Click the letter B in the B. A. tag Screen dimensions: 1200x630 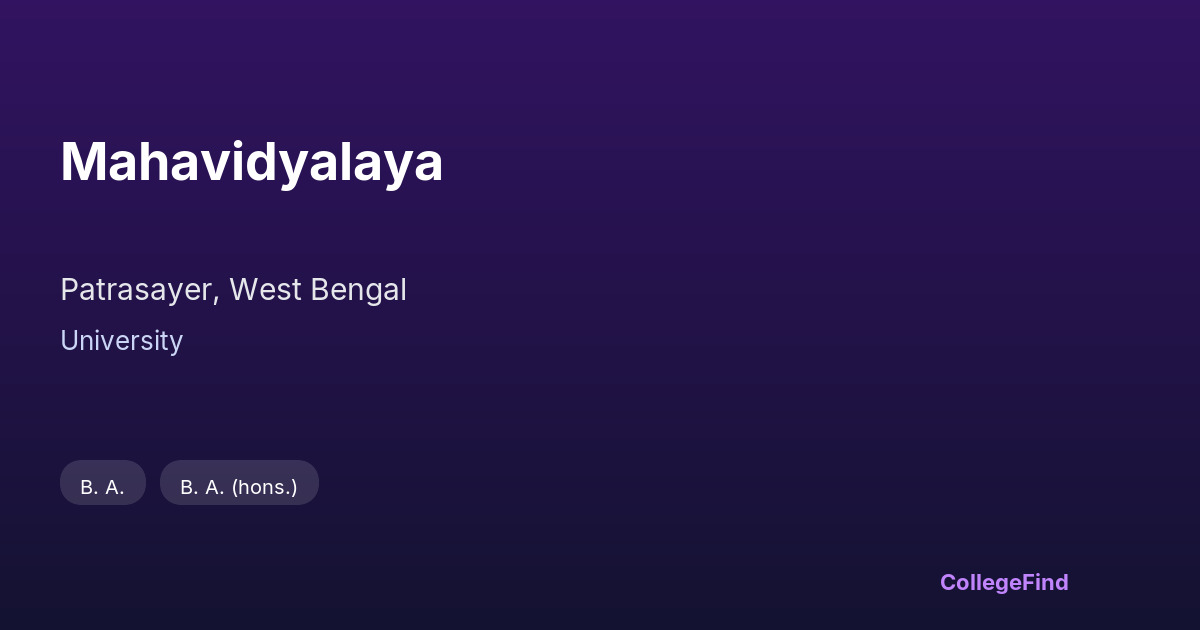(x=87, y=488)
